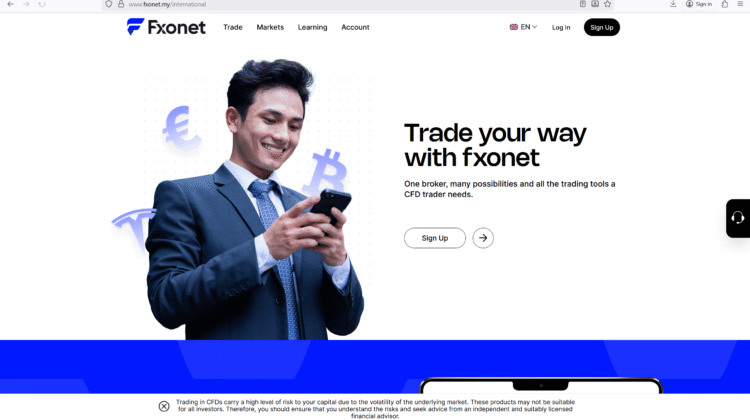Click the browser Sign in account button
The width and height of the screenshot is (750, 420).
699,4
